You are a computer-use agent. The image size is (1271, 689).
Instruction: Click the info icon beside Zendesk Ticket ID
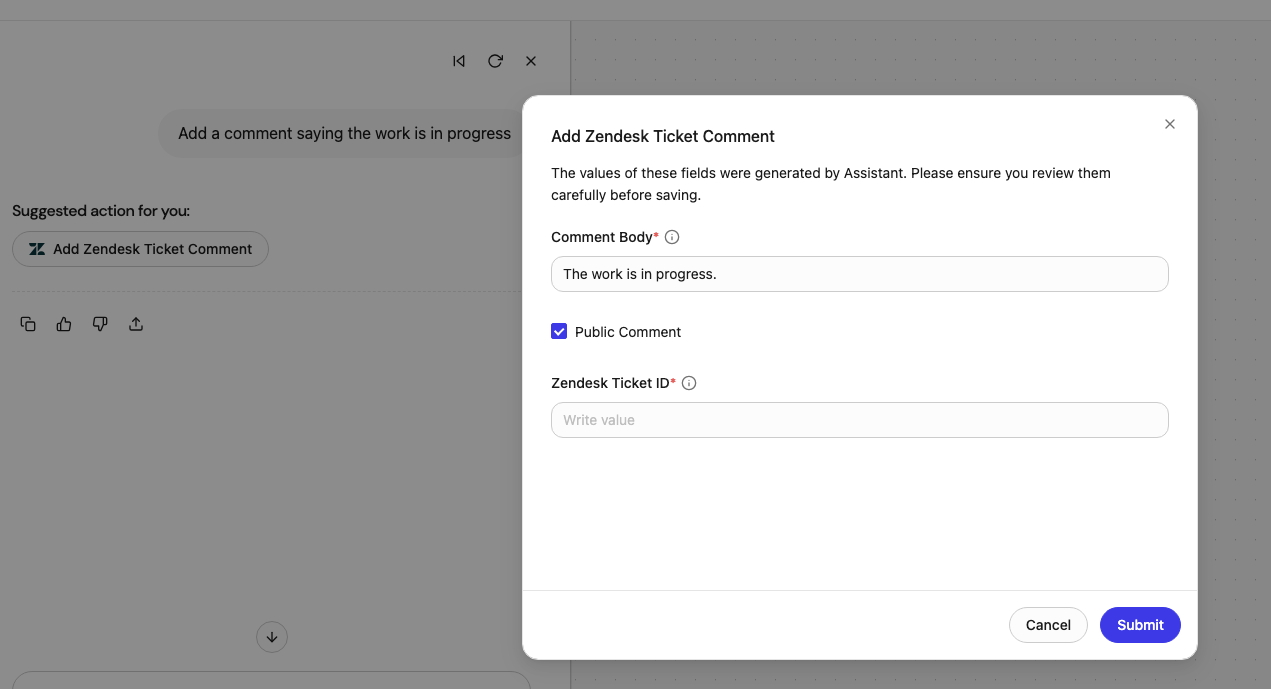pyautogui.click(x=689, y=383)
